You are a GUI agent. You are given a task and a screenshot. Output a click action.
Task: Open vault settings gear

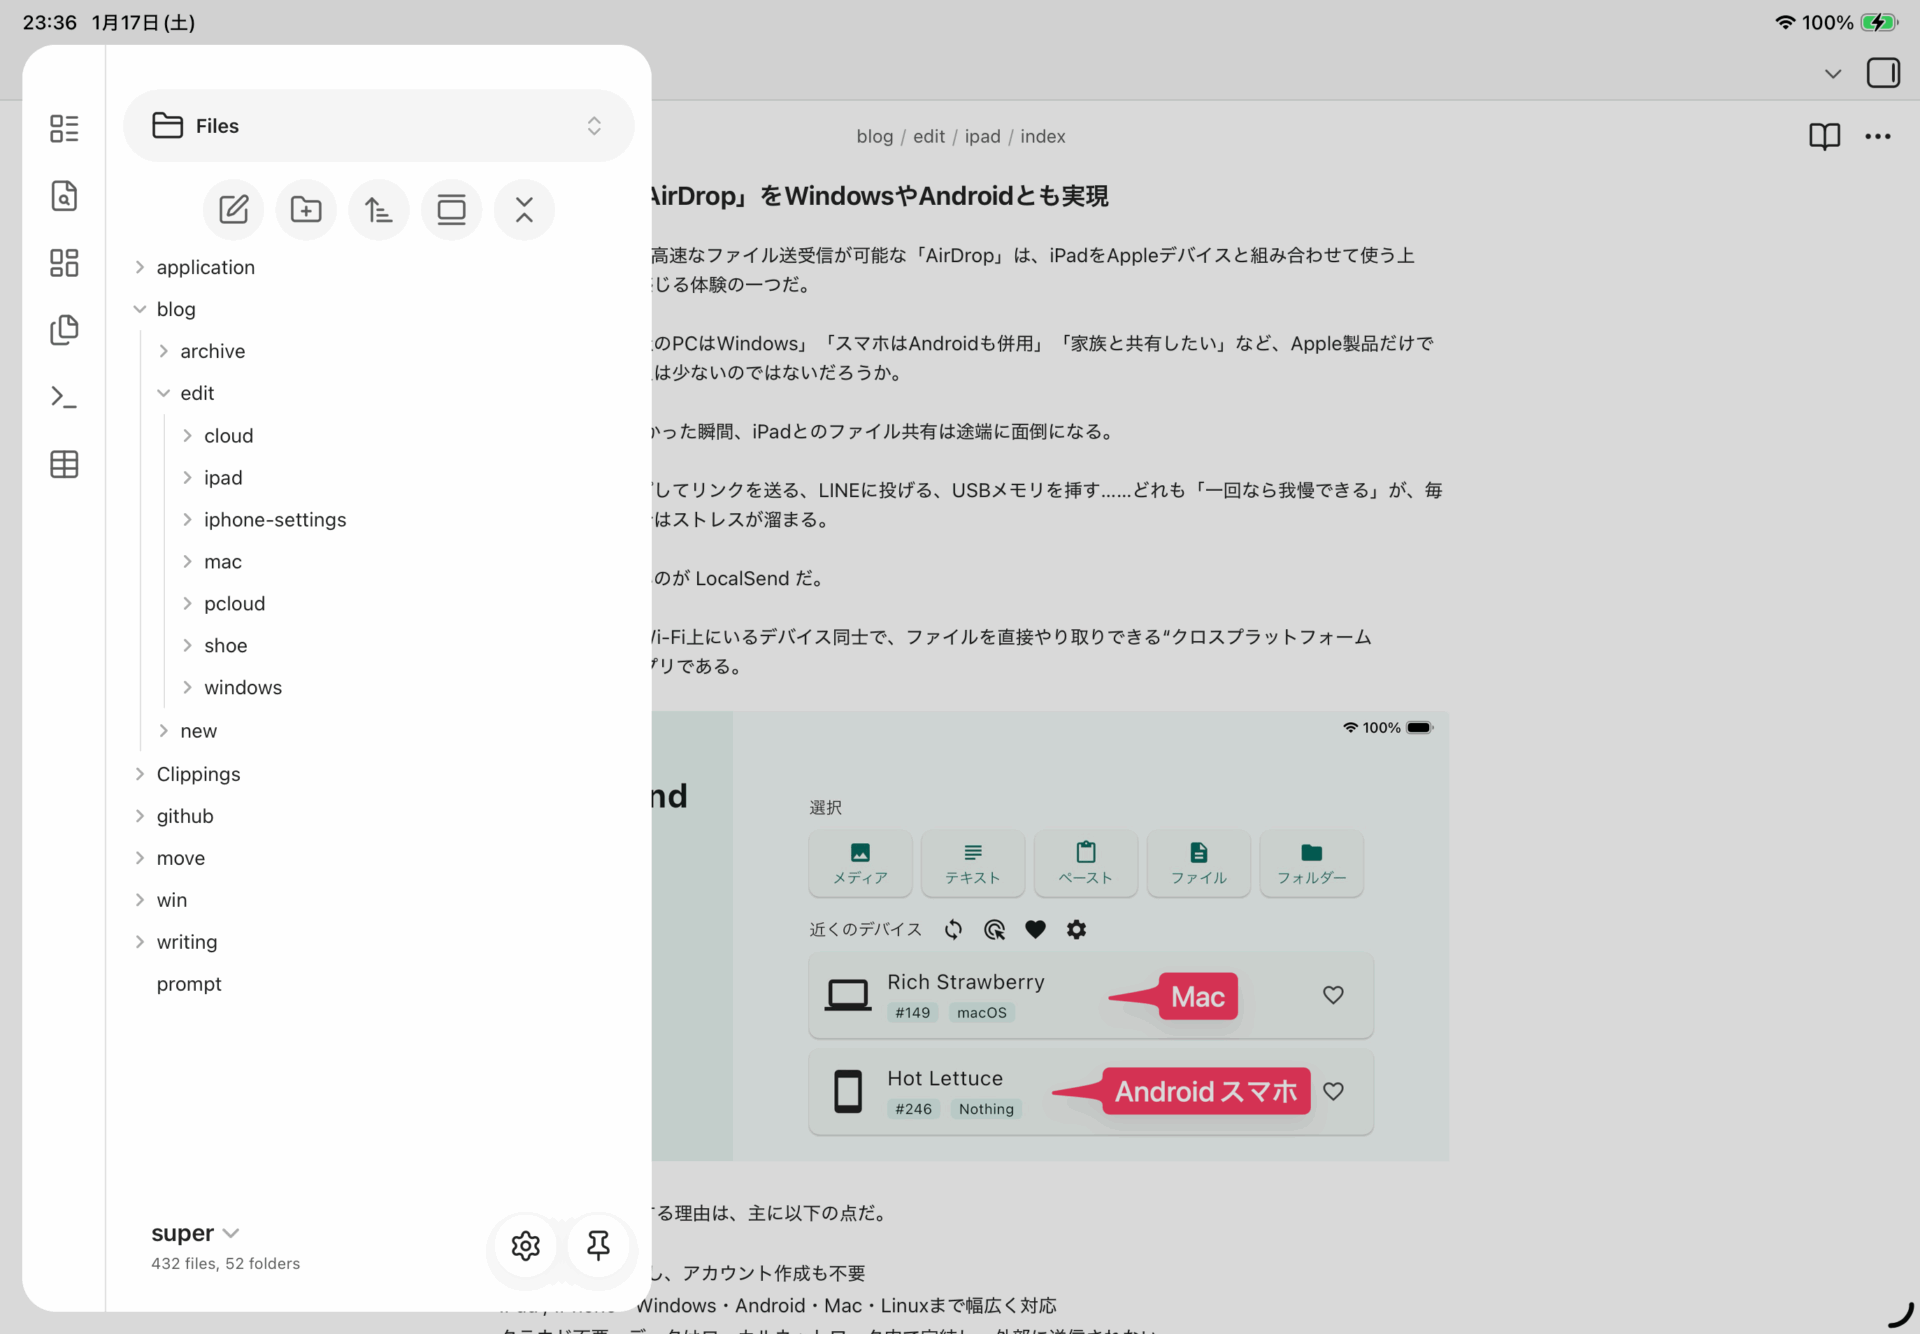coord(525,1245)
